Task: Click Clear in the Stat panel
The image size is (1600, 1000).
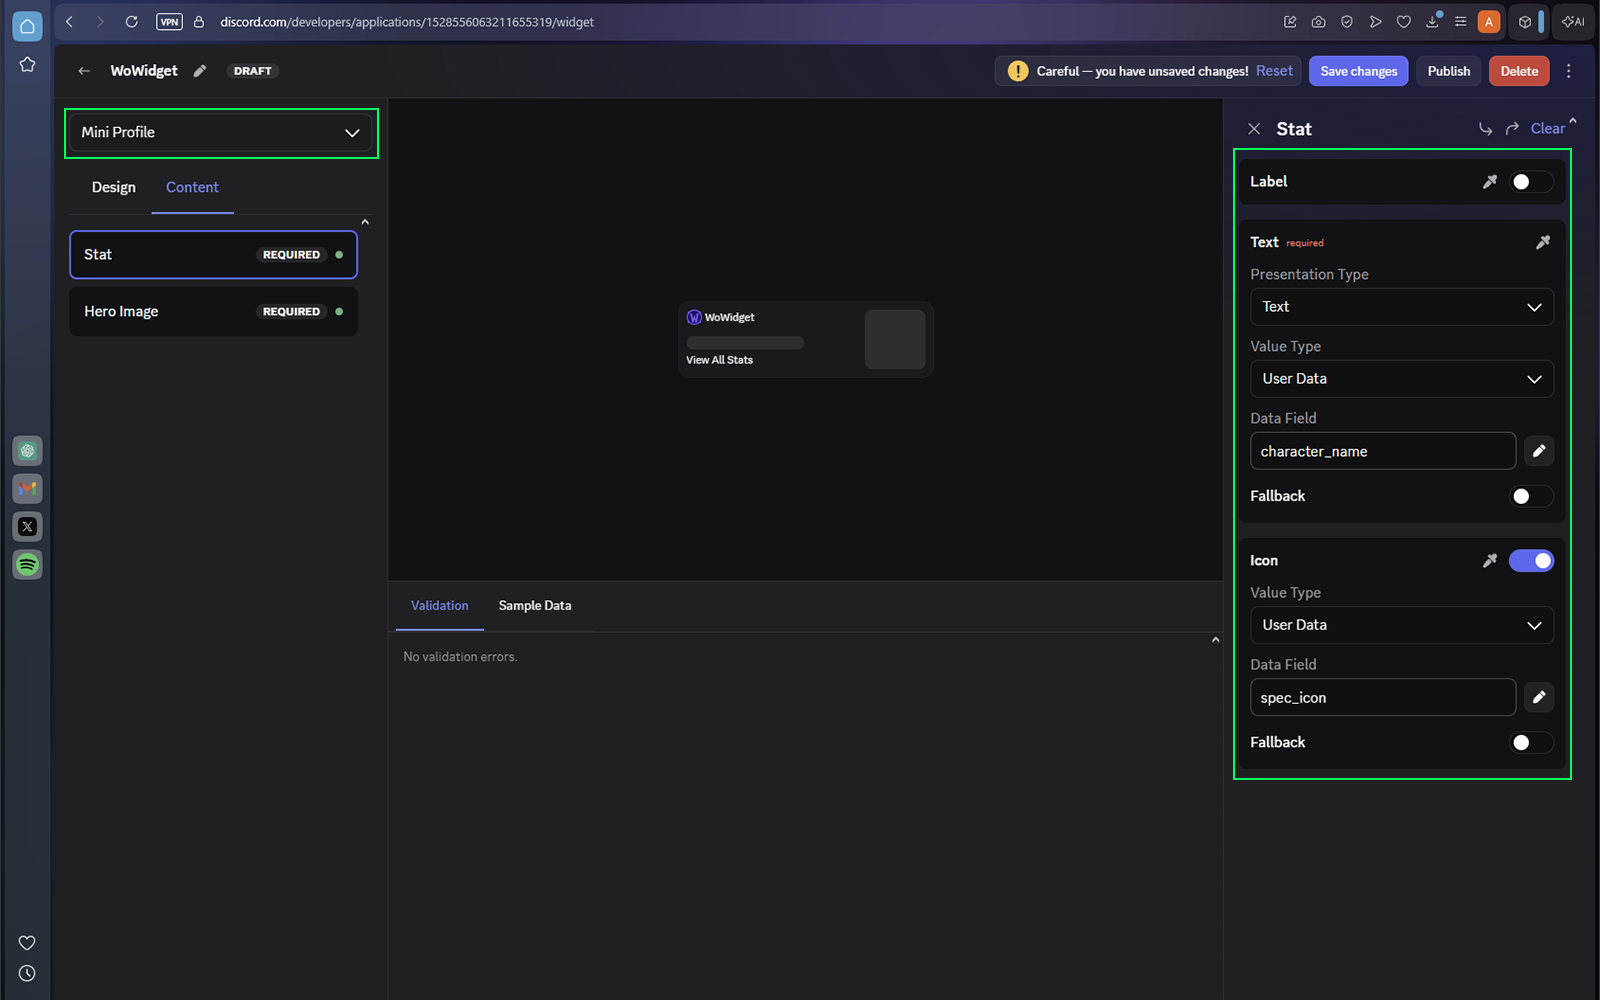Action: pyautogui.click(x=1547, y=129)
